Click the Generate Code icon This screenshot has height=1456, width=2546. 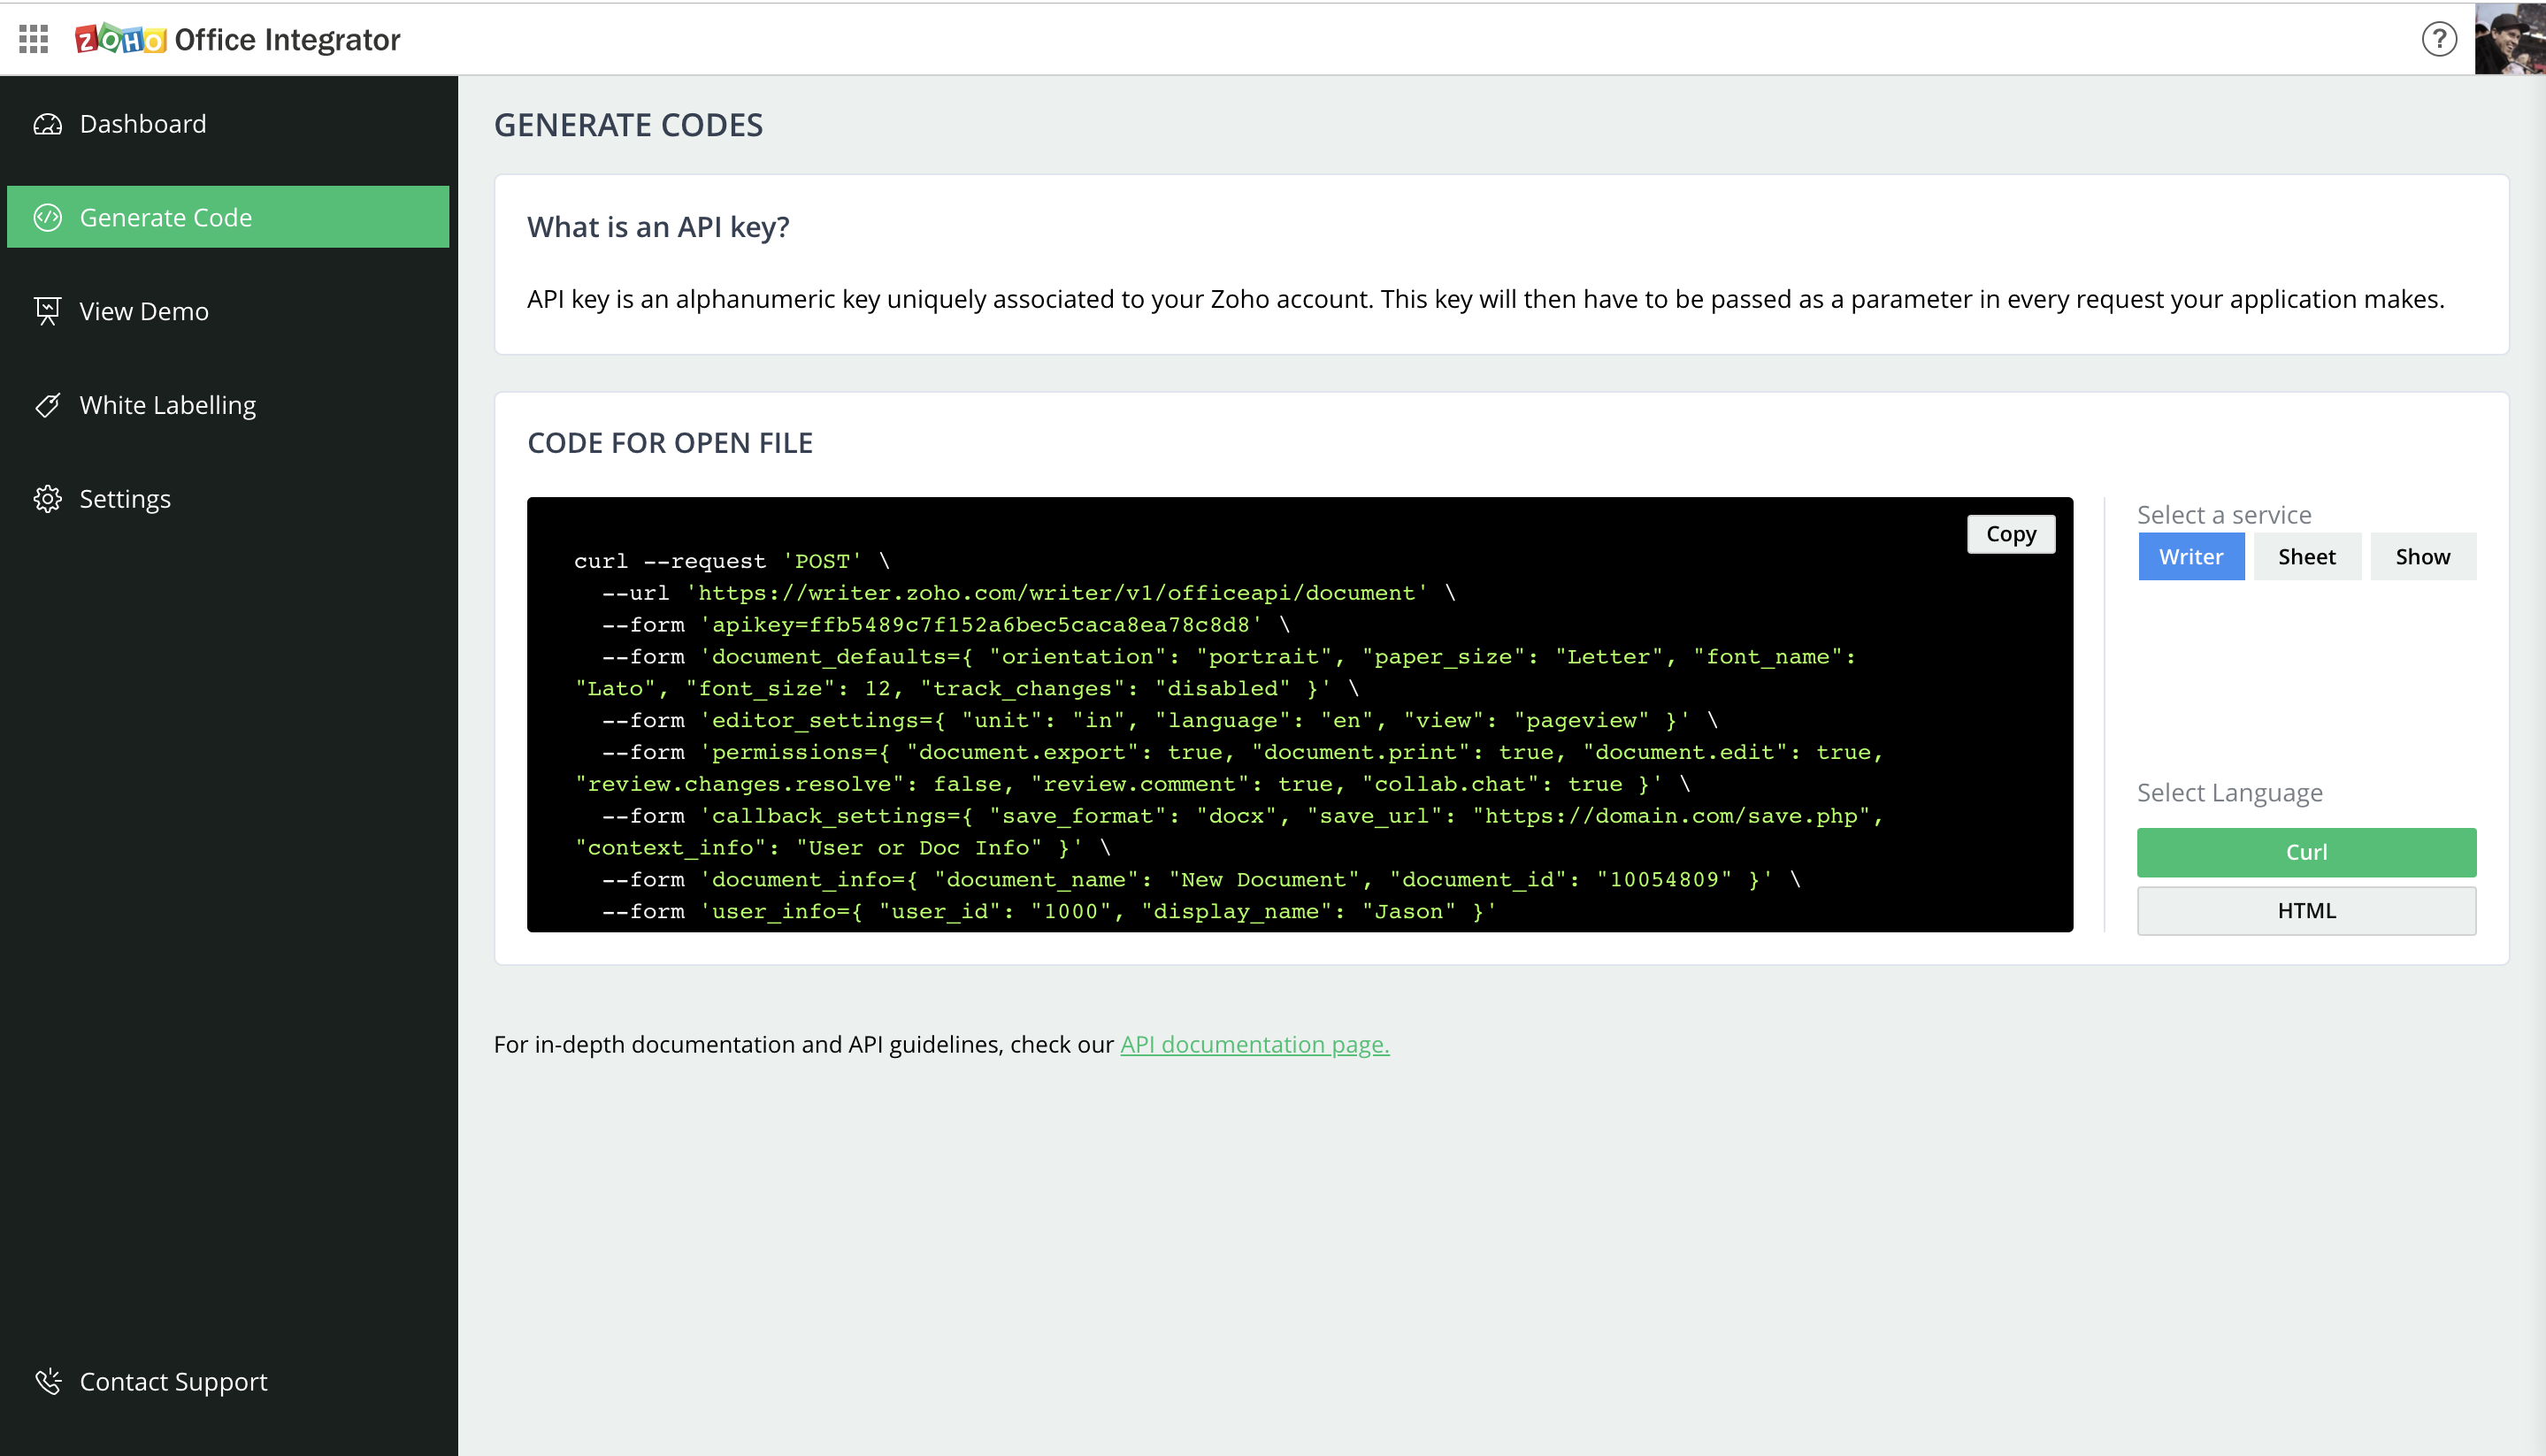(x=47, y=217)
